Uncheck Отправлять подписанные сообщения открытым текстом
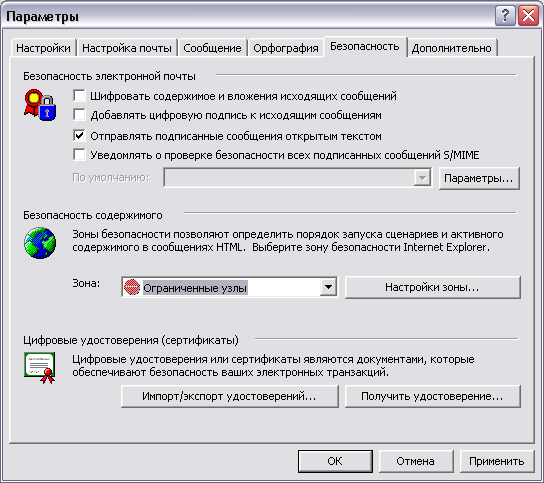Viewport: 544px width, 483px height. 79,135
